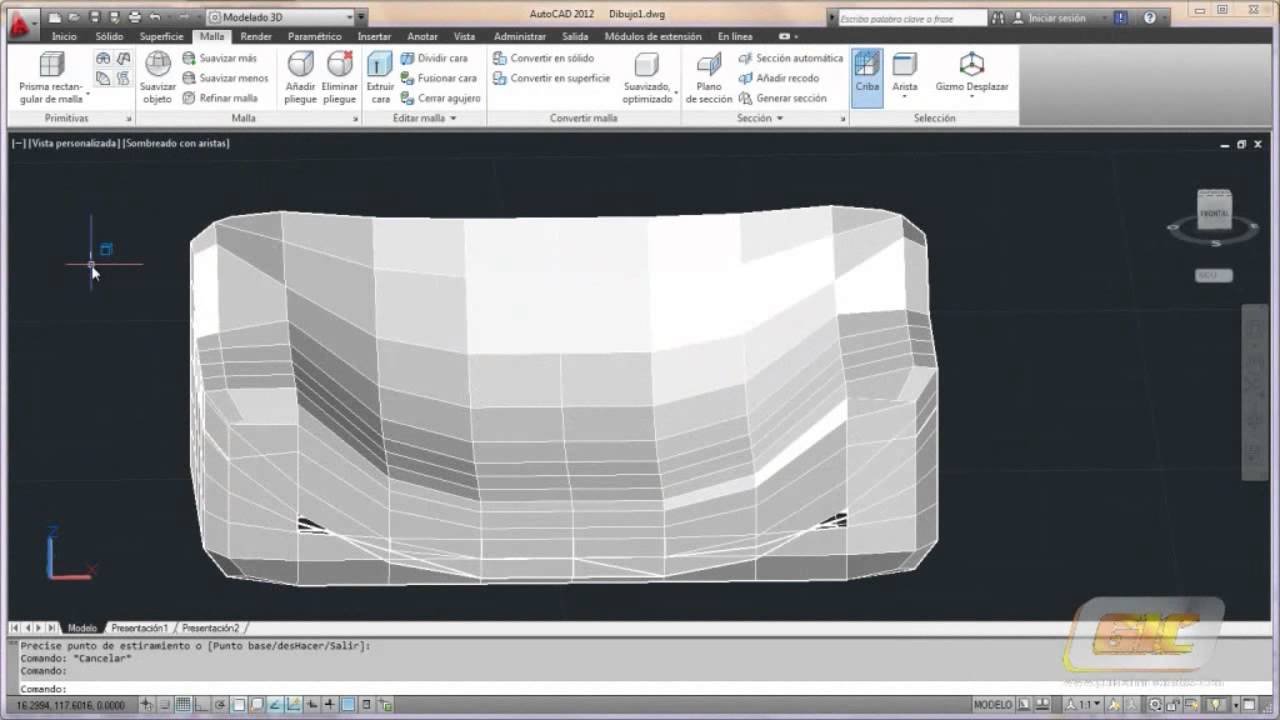Open the Presentación2 layout tab
The width and height of the screenshot is (1280, 720).
pos(211,628)
